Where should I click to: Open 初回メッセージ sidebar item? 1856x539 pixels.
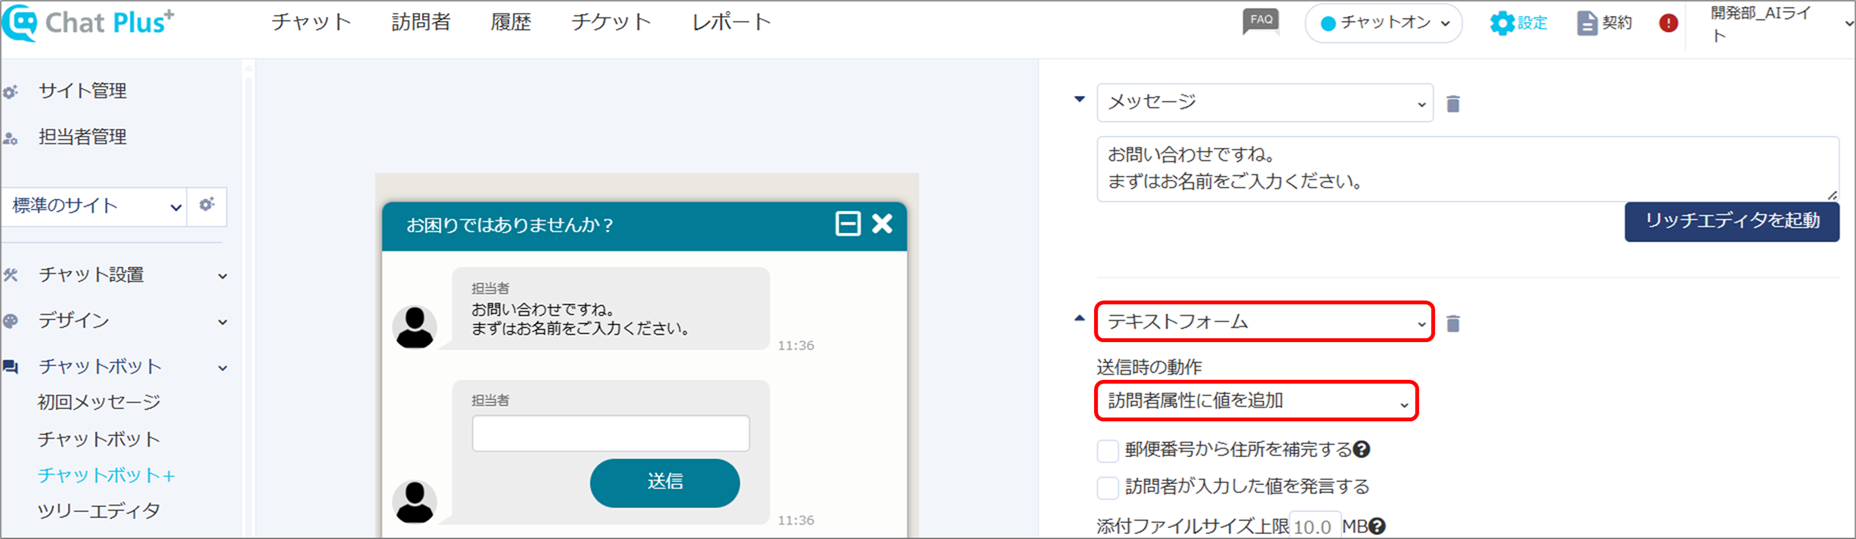point(99,402)
